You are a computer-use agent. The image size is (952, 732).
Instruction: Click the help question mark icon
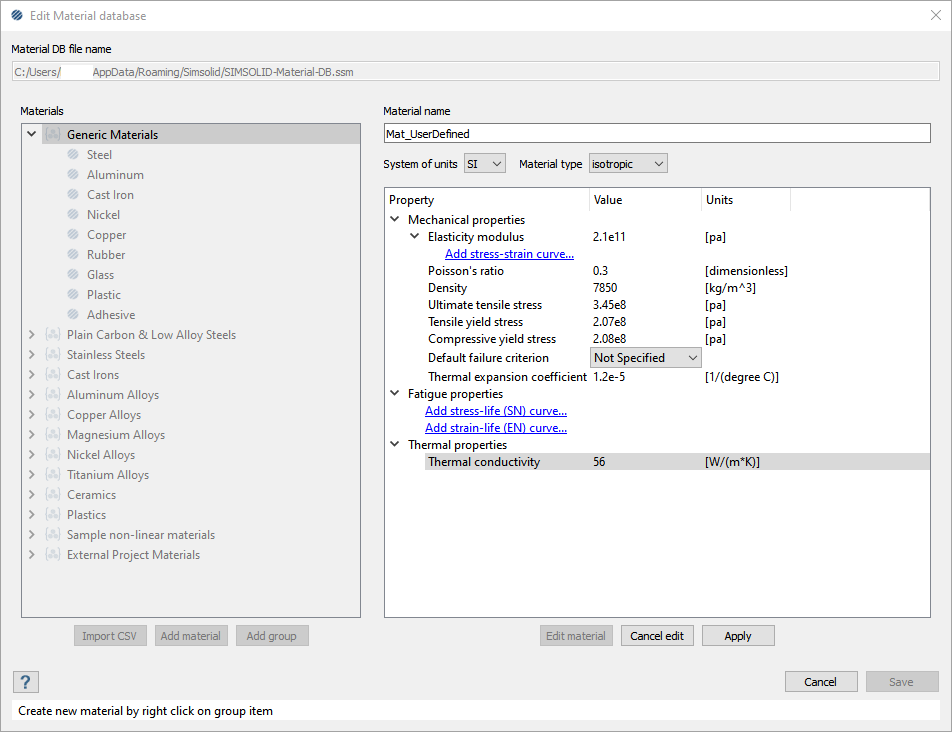tap(25, 682)
